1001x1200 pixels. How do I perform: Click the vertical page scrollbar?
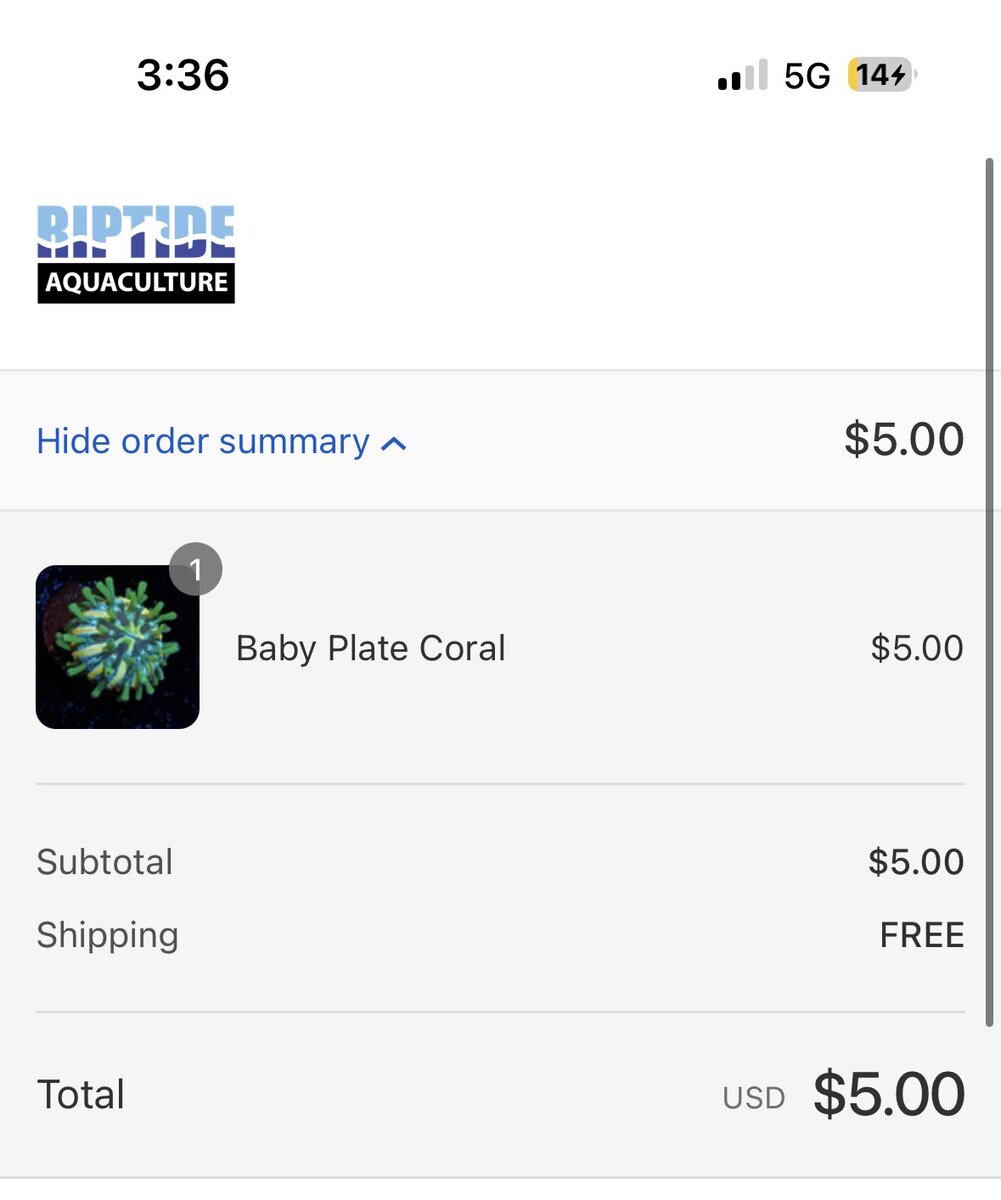coord(990,600)
